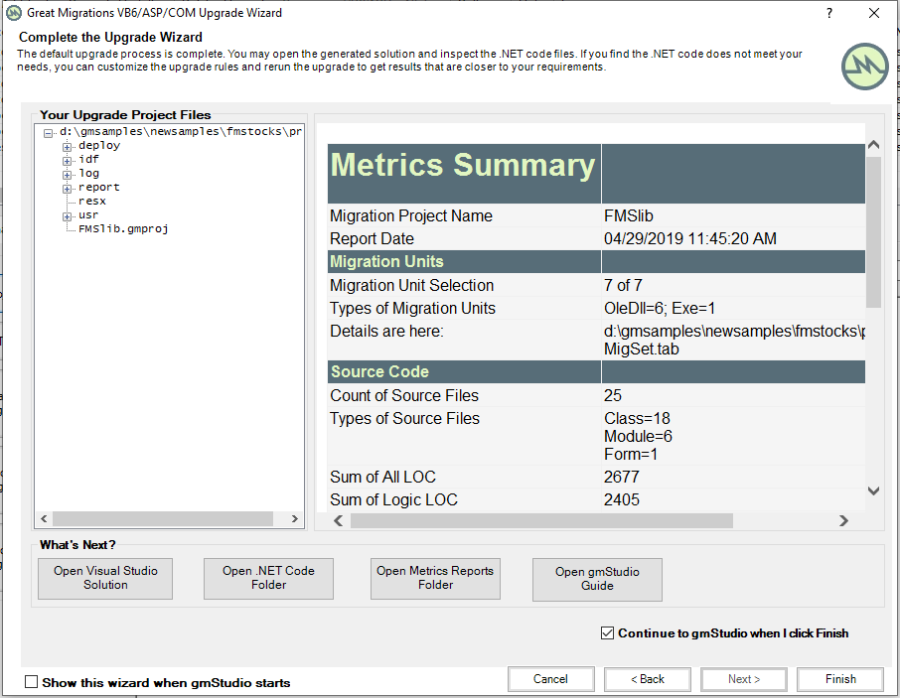Image resolution: width=900 pixels, height=698 pixels.
Task: Enable Show this wizard when gmStudio starts
Action: point(31,682)
